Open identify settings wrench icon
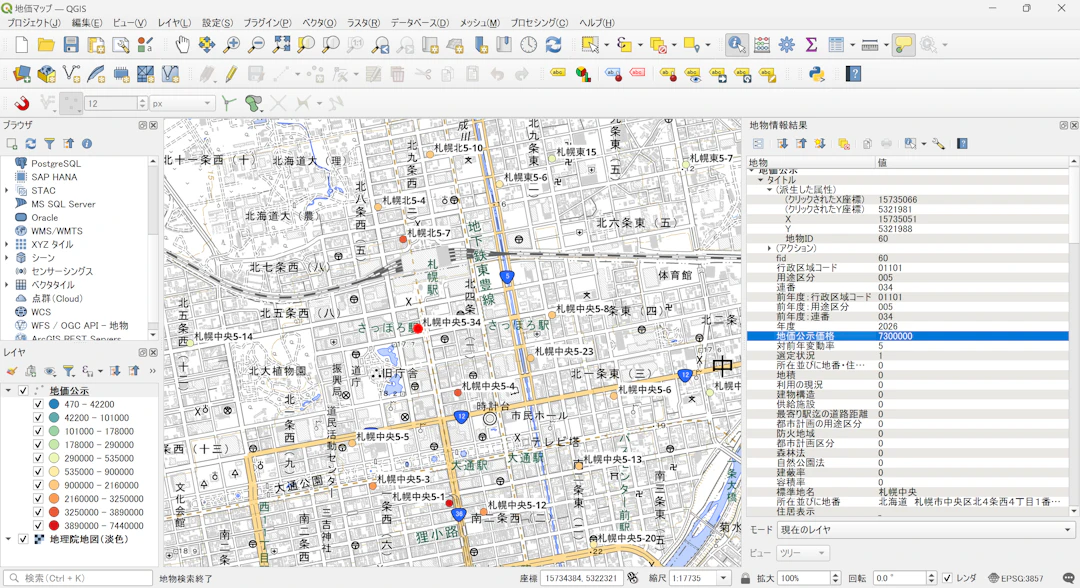Viewport: 1080px width, 588px height. click(938, 143)
